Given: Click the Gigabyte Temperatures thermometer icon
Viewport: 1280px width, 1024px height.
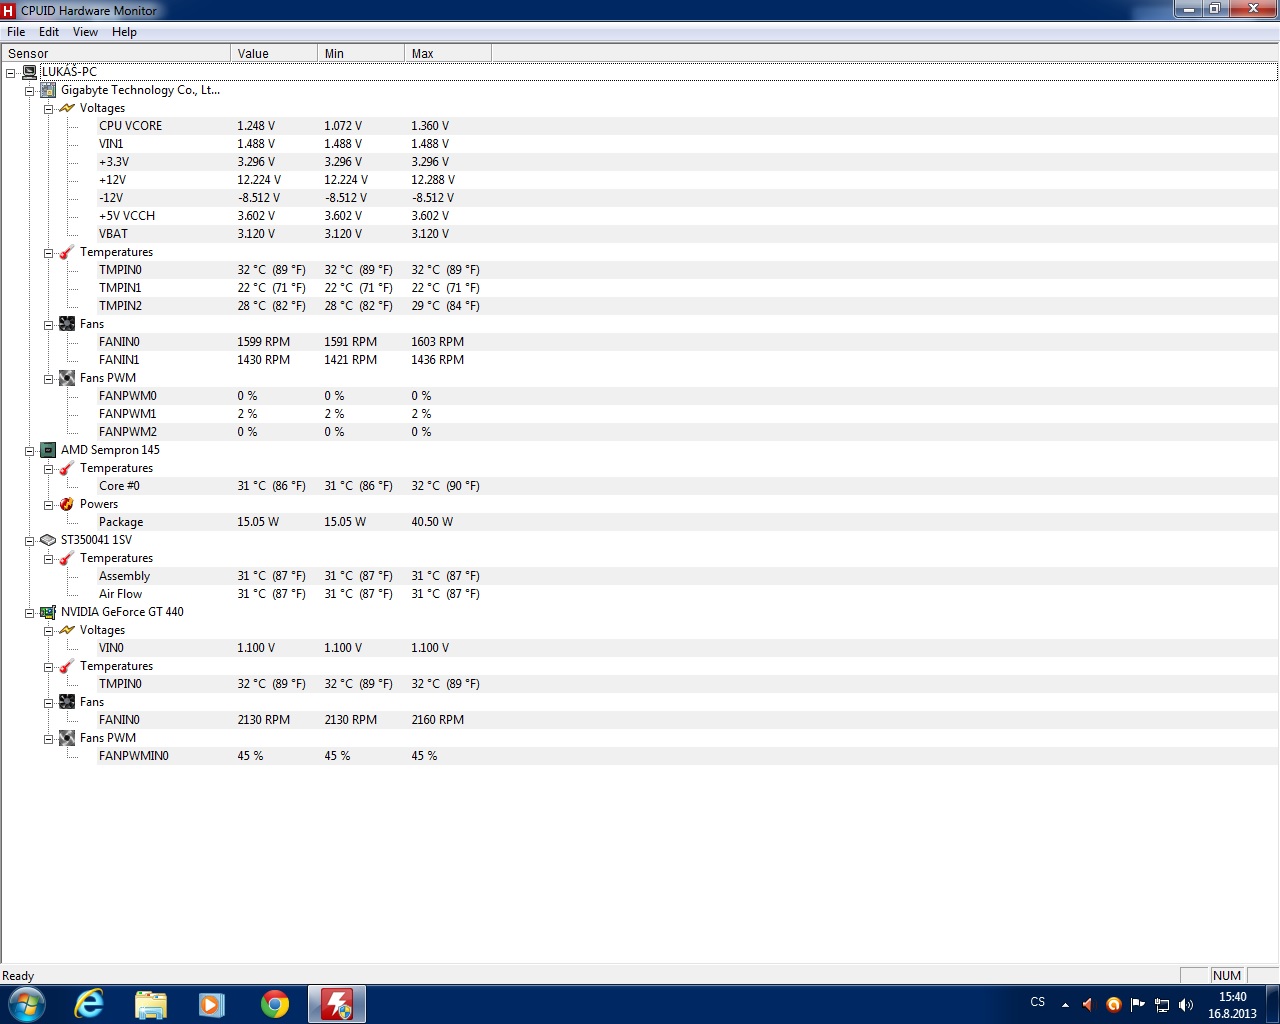Looking at the screenshot, I should (67, 252).
